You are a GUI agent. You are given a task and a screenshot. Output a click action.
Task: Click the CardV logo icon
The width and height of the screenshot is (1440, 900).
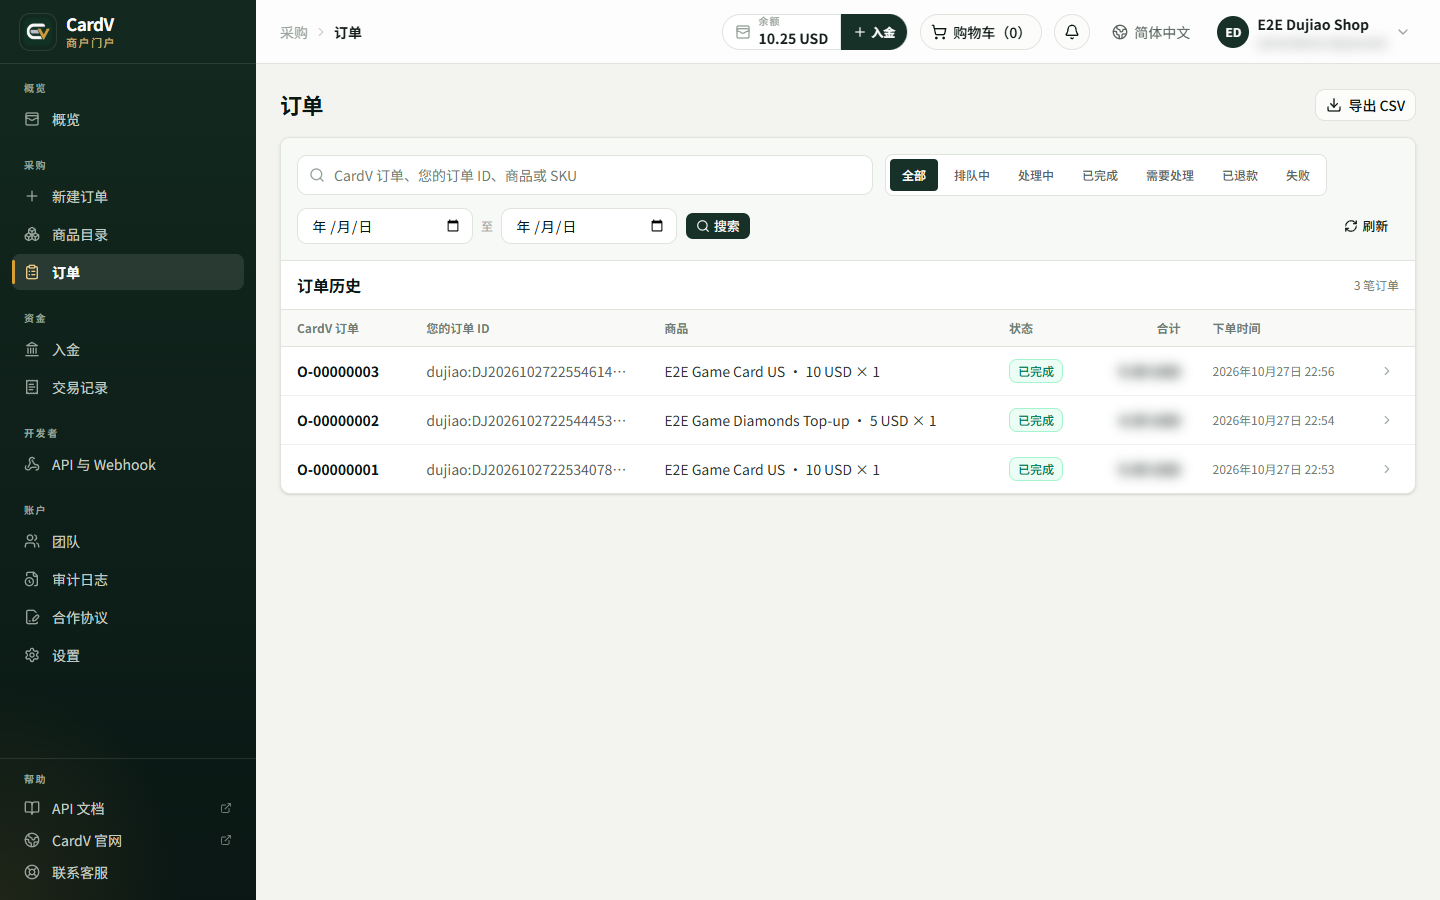tap(38, 32)
